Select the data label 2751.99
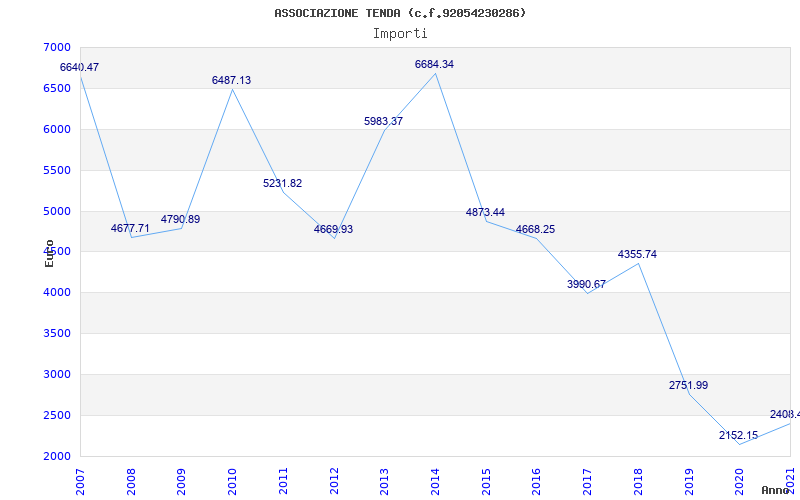 [688, 385]
